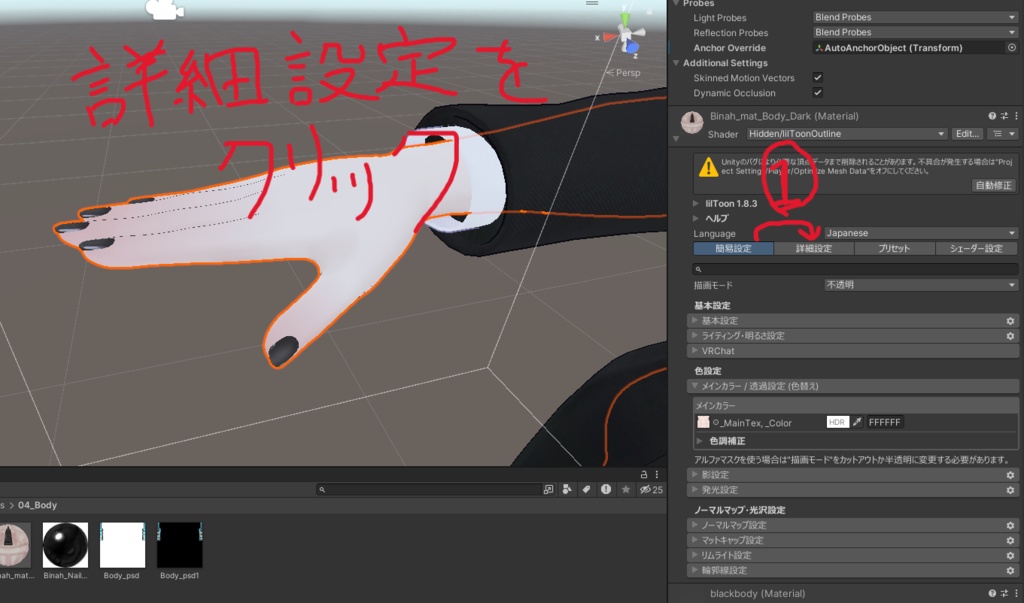
Task: Toggle Dynamic Occlusion checkbox
Action: click(x=818, y=93)
